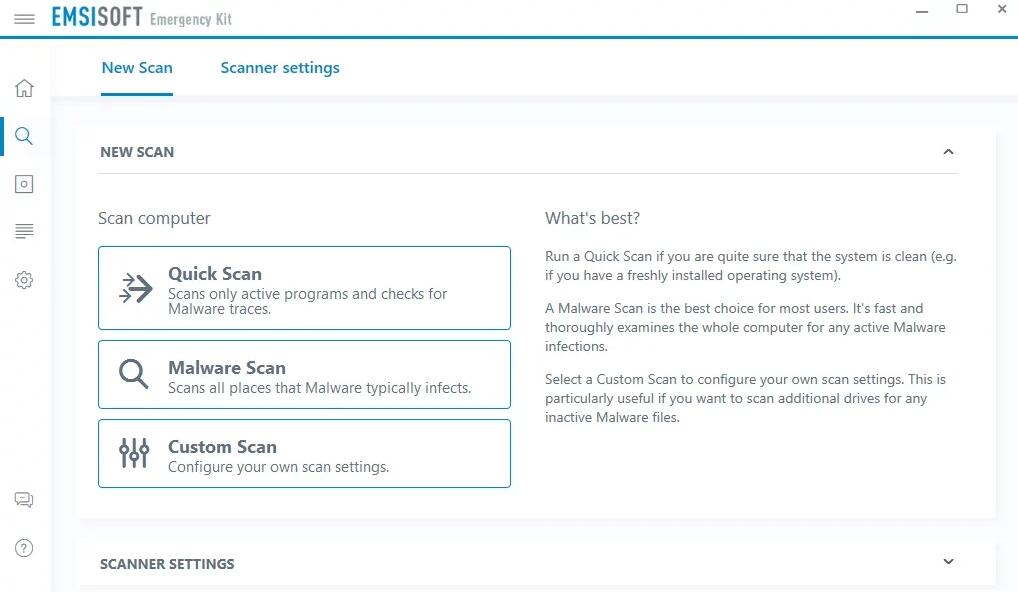Click the Custom Scan sliders icon

(x=133, y=453)
